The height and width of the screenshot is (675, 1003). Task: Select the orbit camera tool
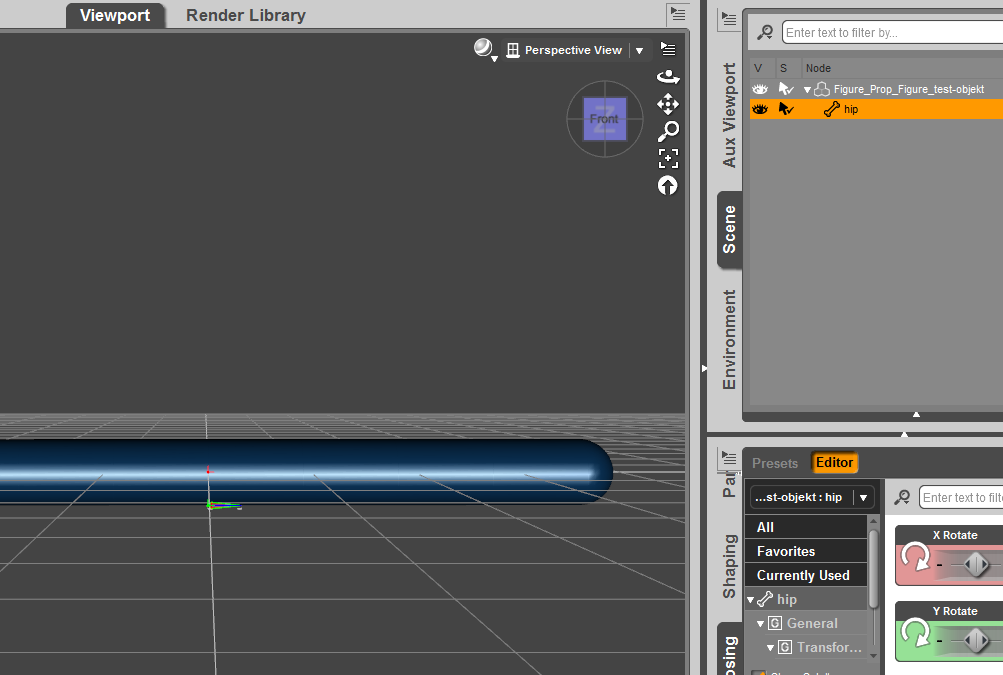(668, 77)
